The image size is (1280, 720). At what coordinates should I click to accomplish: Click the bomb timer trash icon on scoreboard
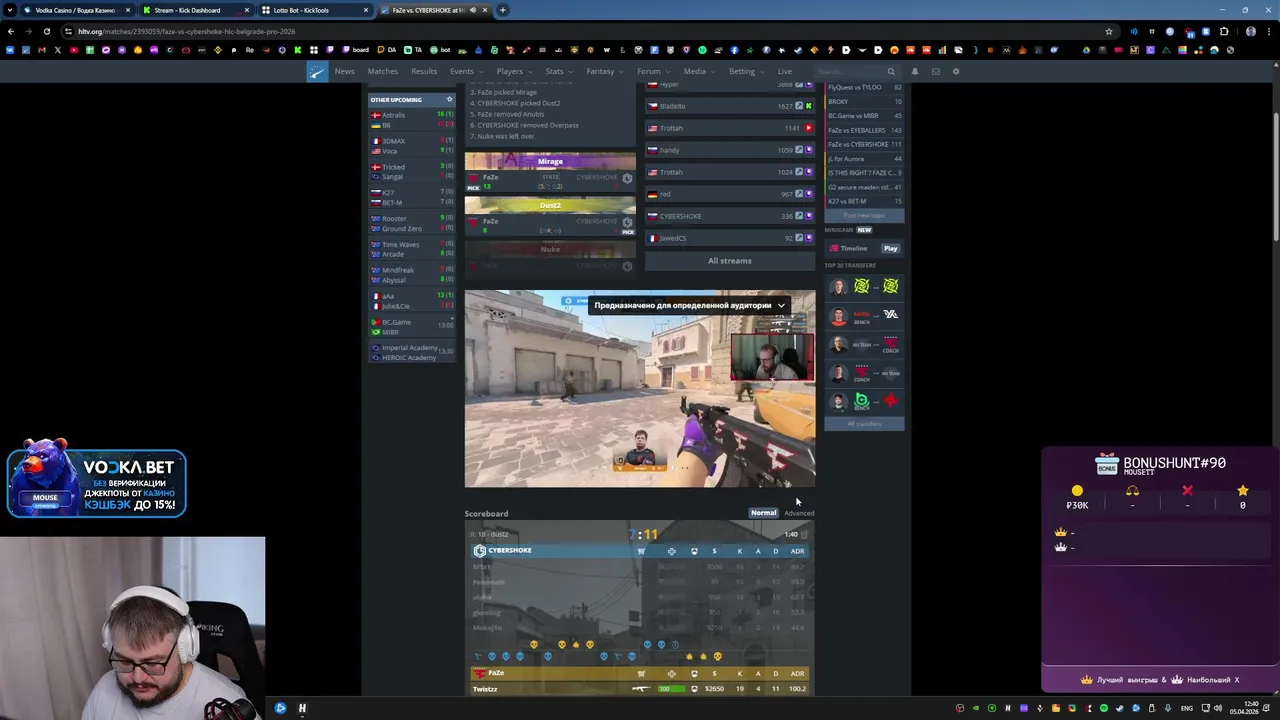805,534
